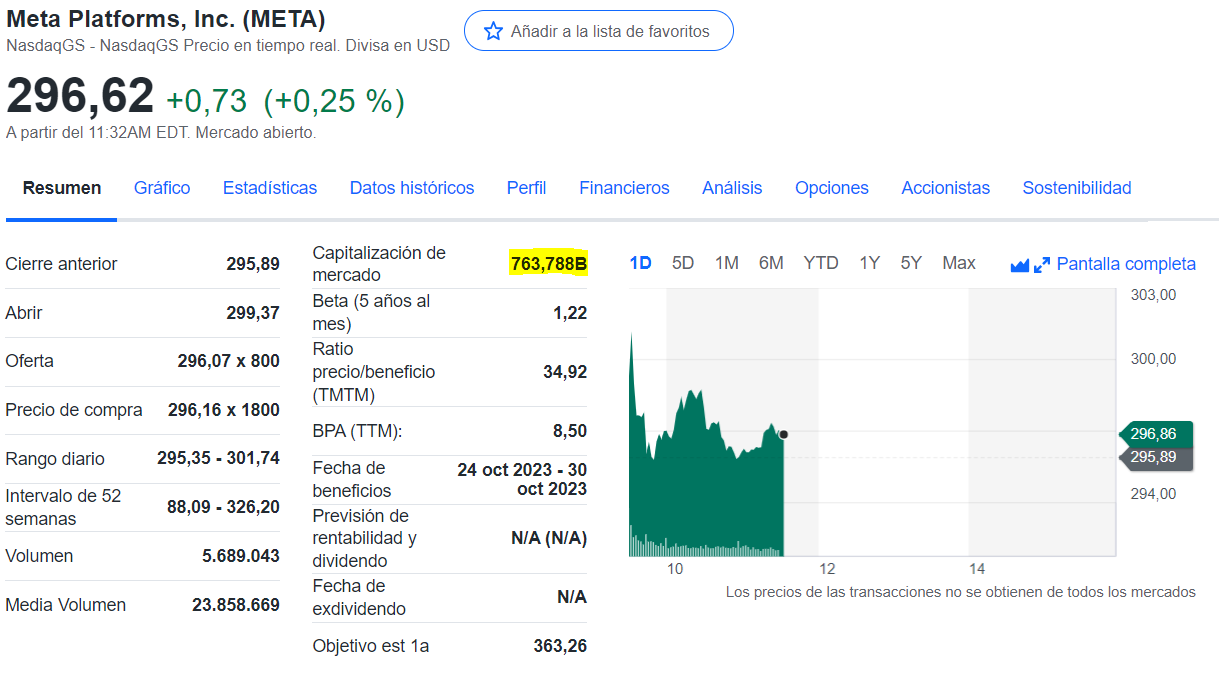Open the Análisis tab
This screenshot has width=1219, height=686.
click(x=732, y=188)
